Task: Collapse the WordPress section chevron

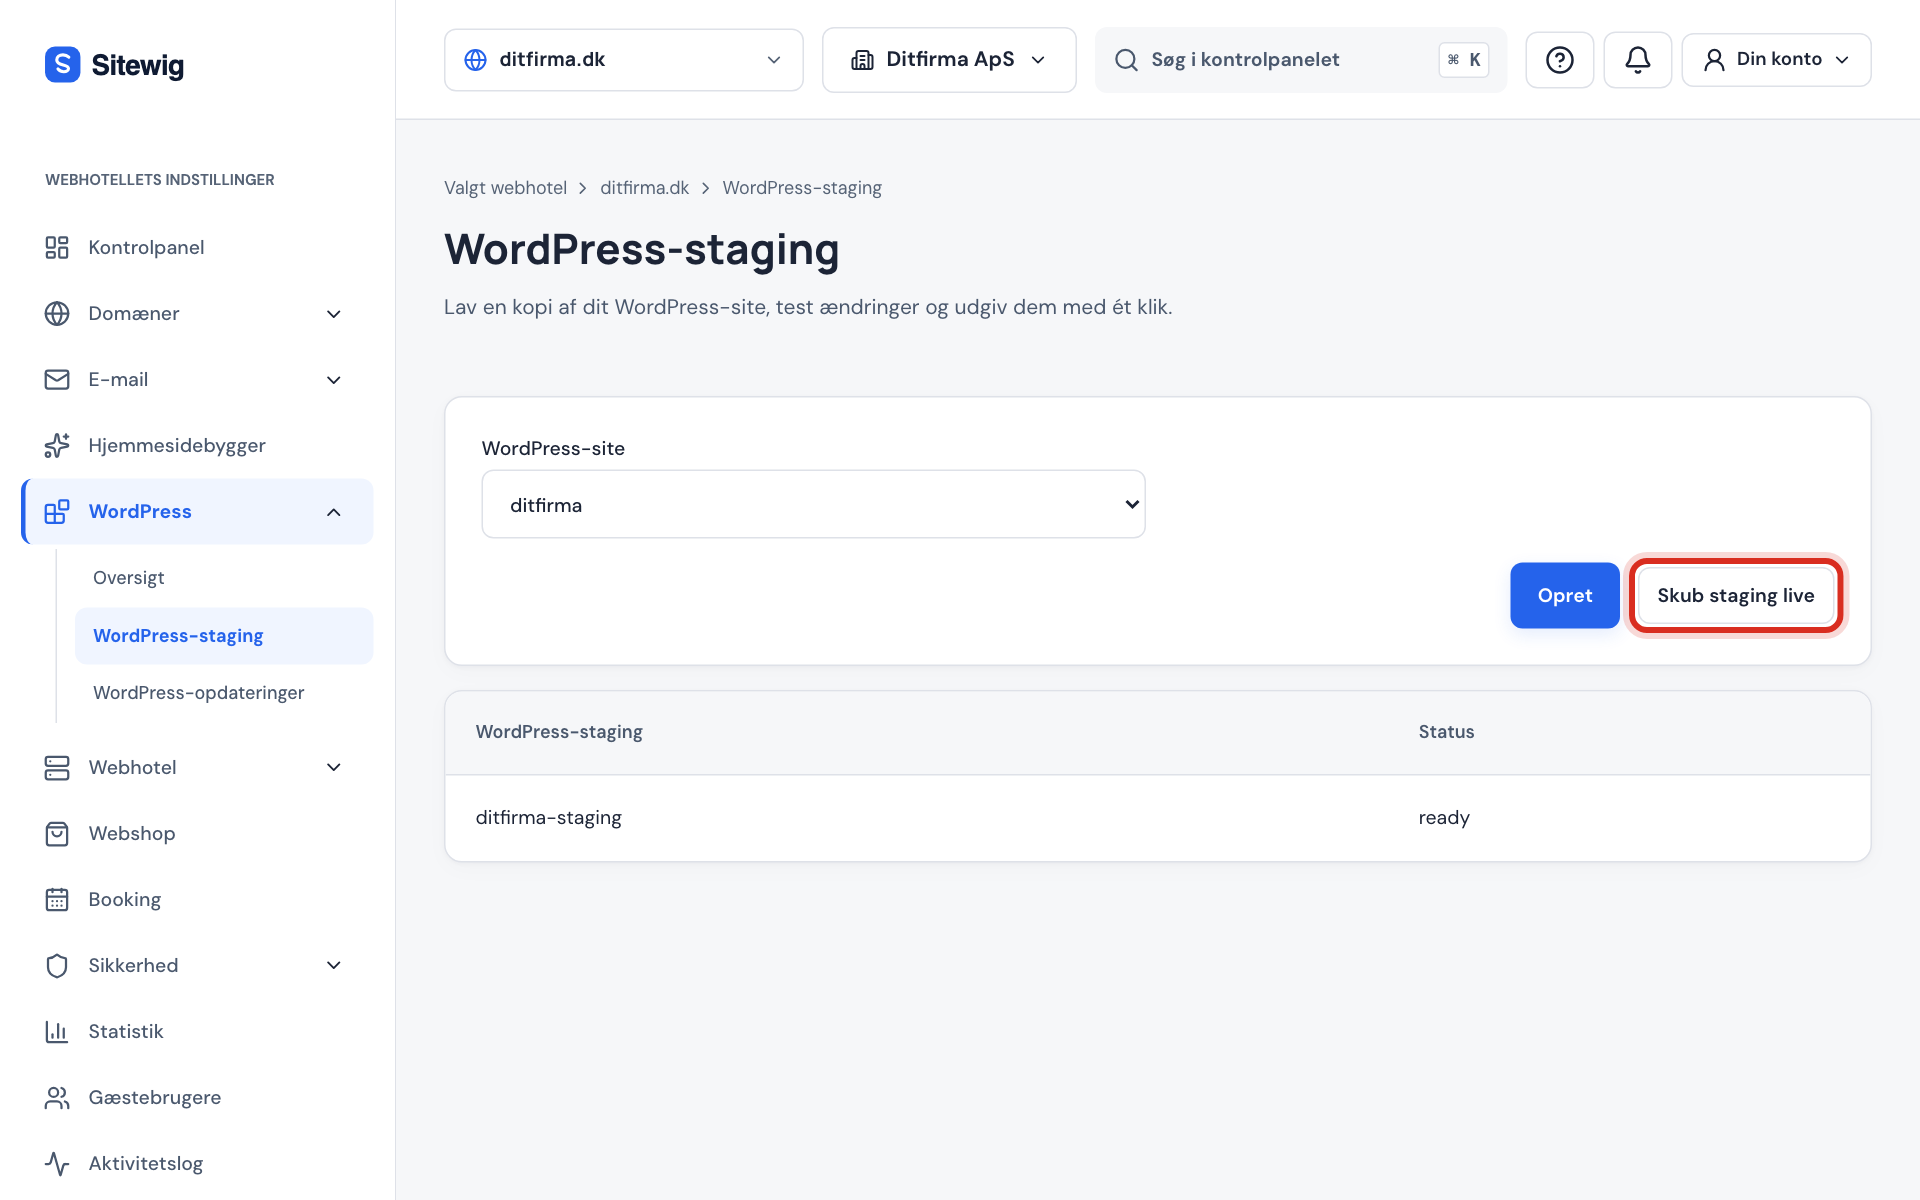Action: coord(334,512)
